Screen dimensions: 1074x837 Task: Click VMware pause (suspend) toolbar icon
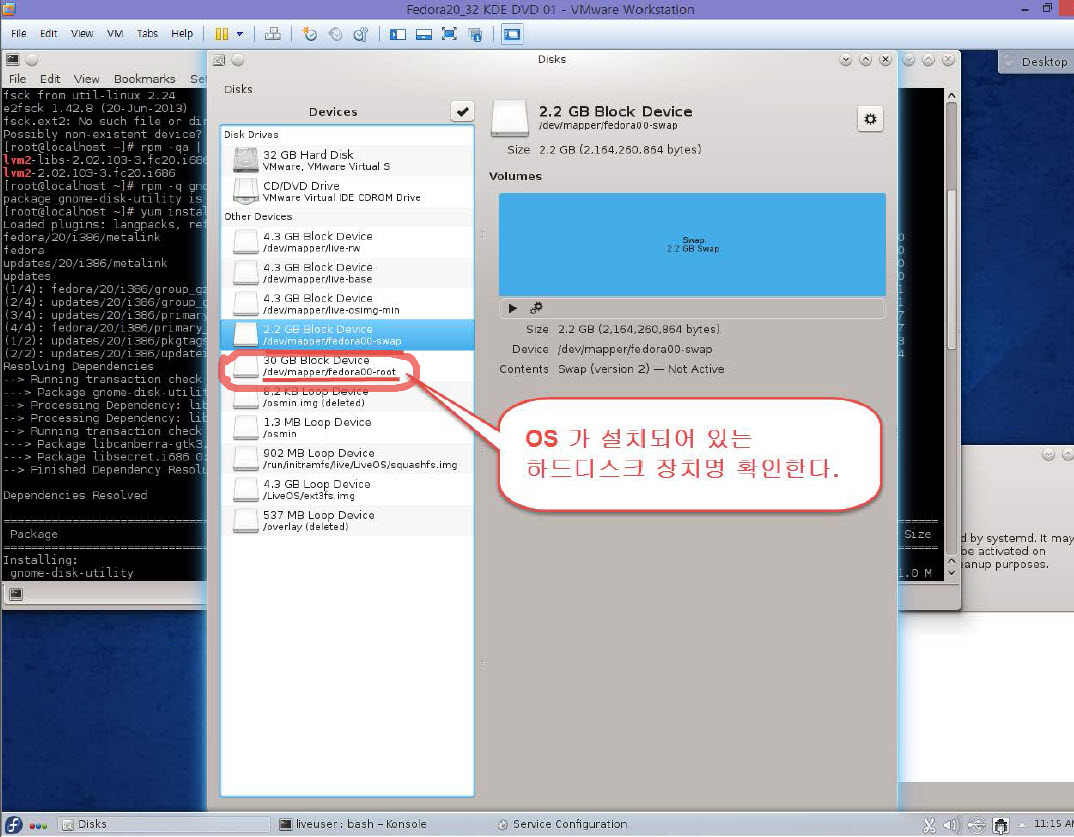pyautogui.click(x=222, y=34)
